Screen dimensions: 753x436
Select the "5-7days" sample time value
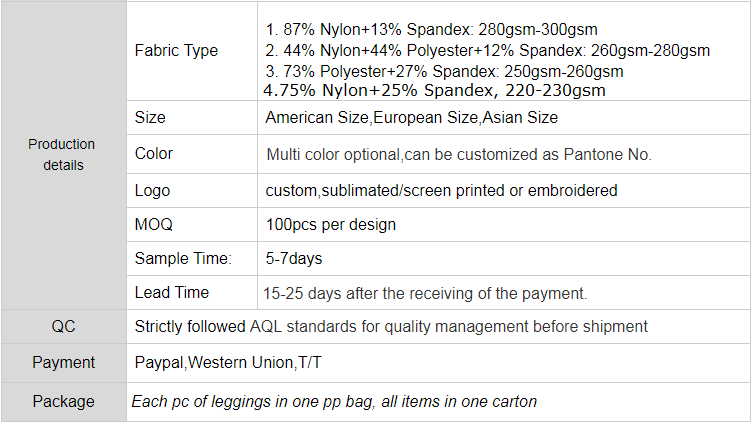(x=293, y=259)
